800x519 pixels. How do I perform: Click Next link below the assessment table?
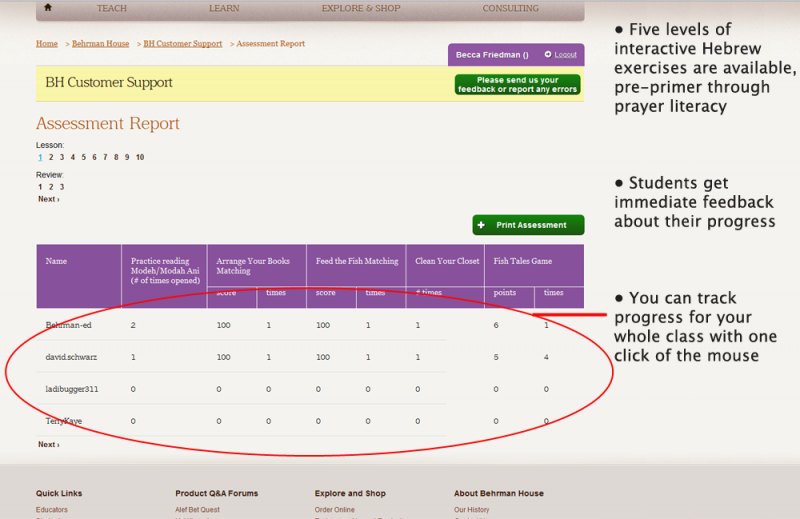click(x=48, y=444)
